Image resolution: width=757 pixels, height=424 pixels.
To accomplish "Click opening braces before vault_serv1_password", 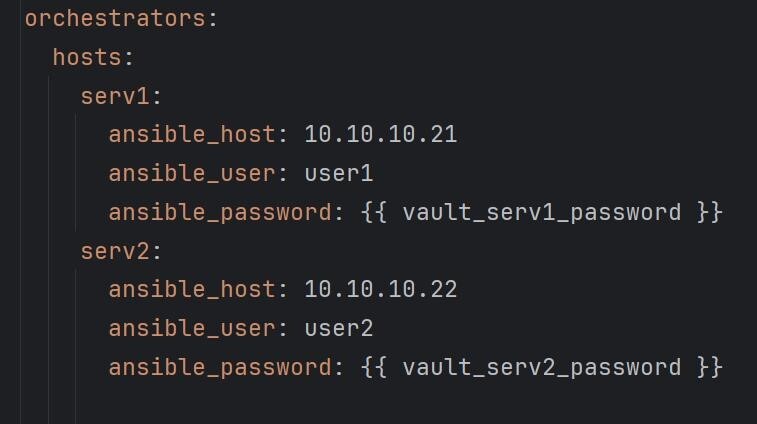I will click(x=374, y=212).
